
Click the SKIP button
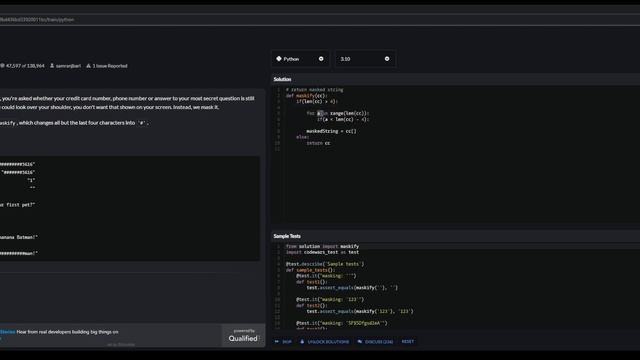click(283, 342)
